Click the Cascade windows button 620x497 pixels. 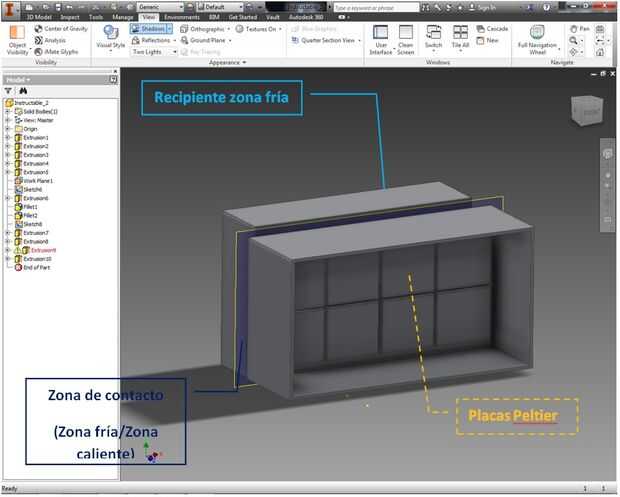click(492, 28)
